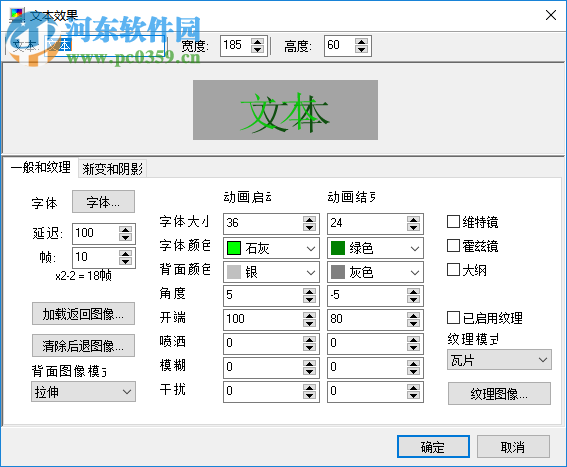Increase start 干扰 noise value
Image resolution: width=567 pixels, height=467 pixels.
tap(309, 387)
